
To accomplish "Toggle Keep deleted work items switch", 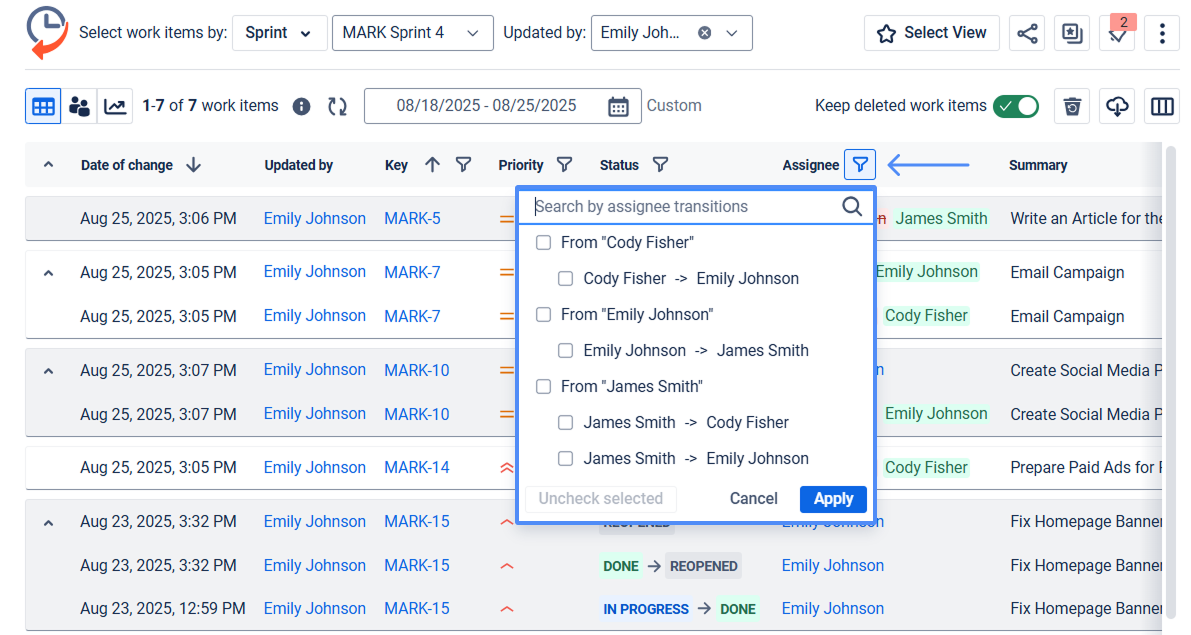I will tap(1016, 105).
